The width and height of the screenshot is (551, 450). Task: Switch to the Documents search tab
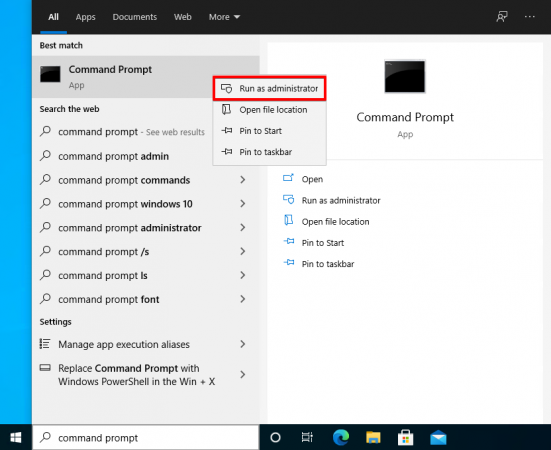[135, 17]
